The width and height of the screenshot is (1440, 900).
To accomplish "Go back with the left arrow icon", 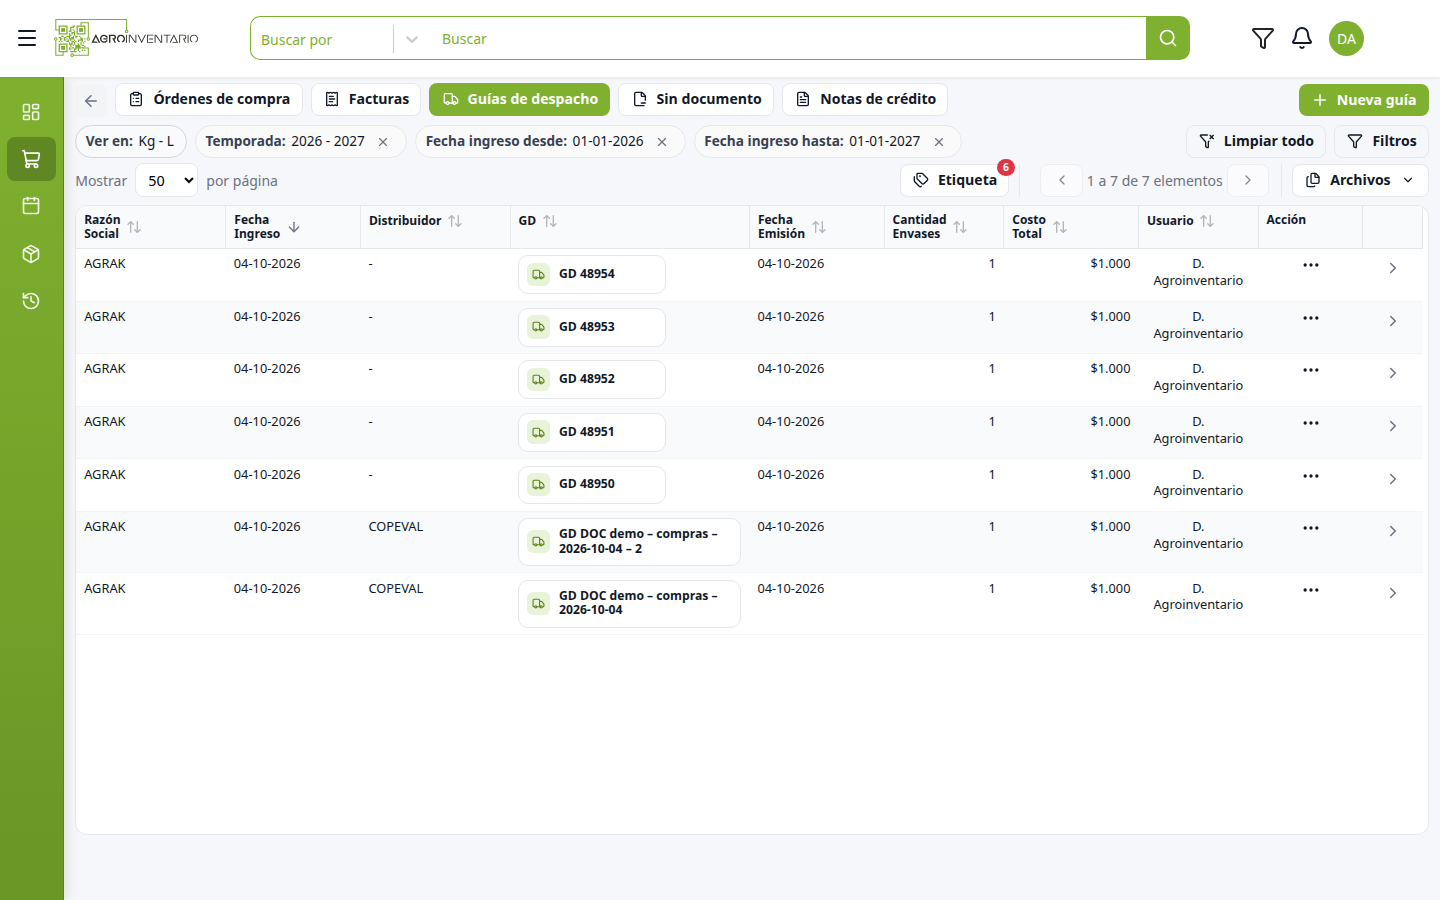I will click(x=91, y=100).
